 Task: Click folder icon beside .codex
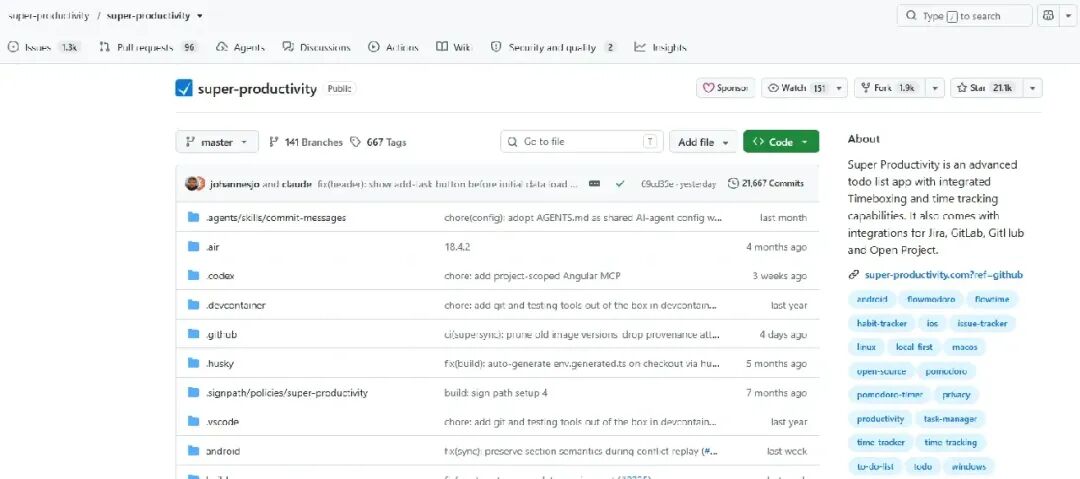pos(194,276)
